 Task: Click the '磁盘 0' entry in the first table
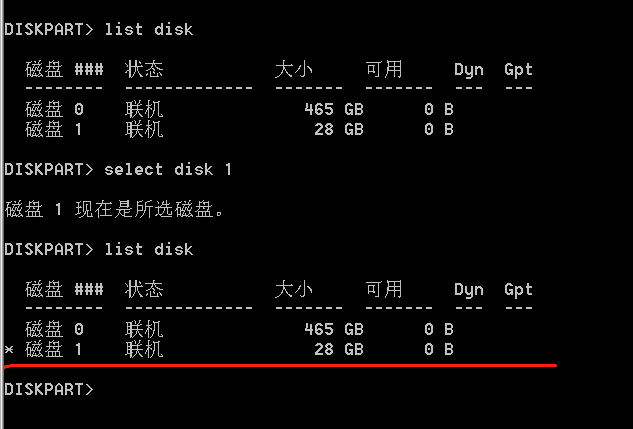coord(54,109)
